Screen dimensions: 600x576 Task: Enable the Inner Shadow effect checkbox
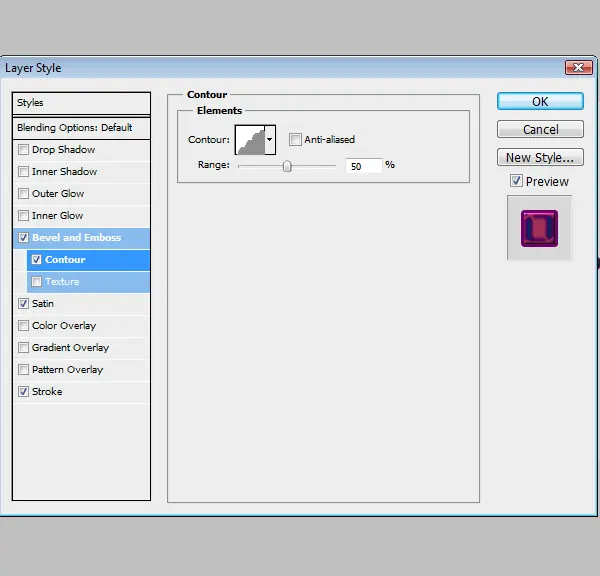click(x=23, y=171)
